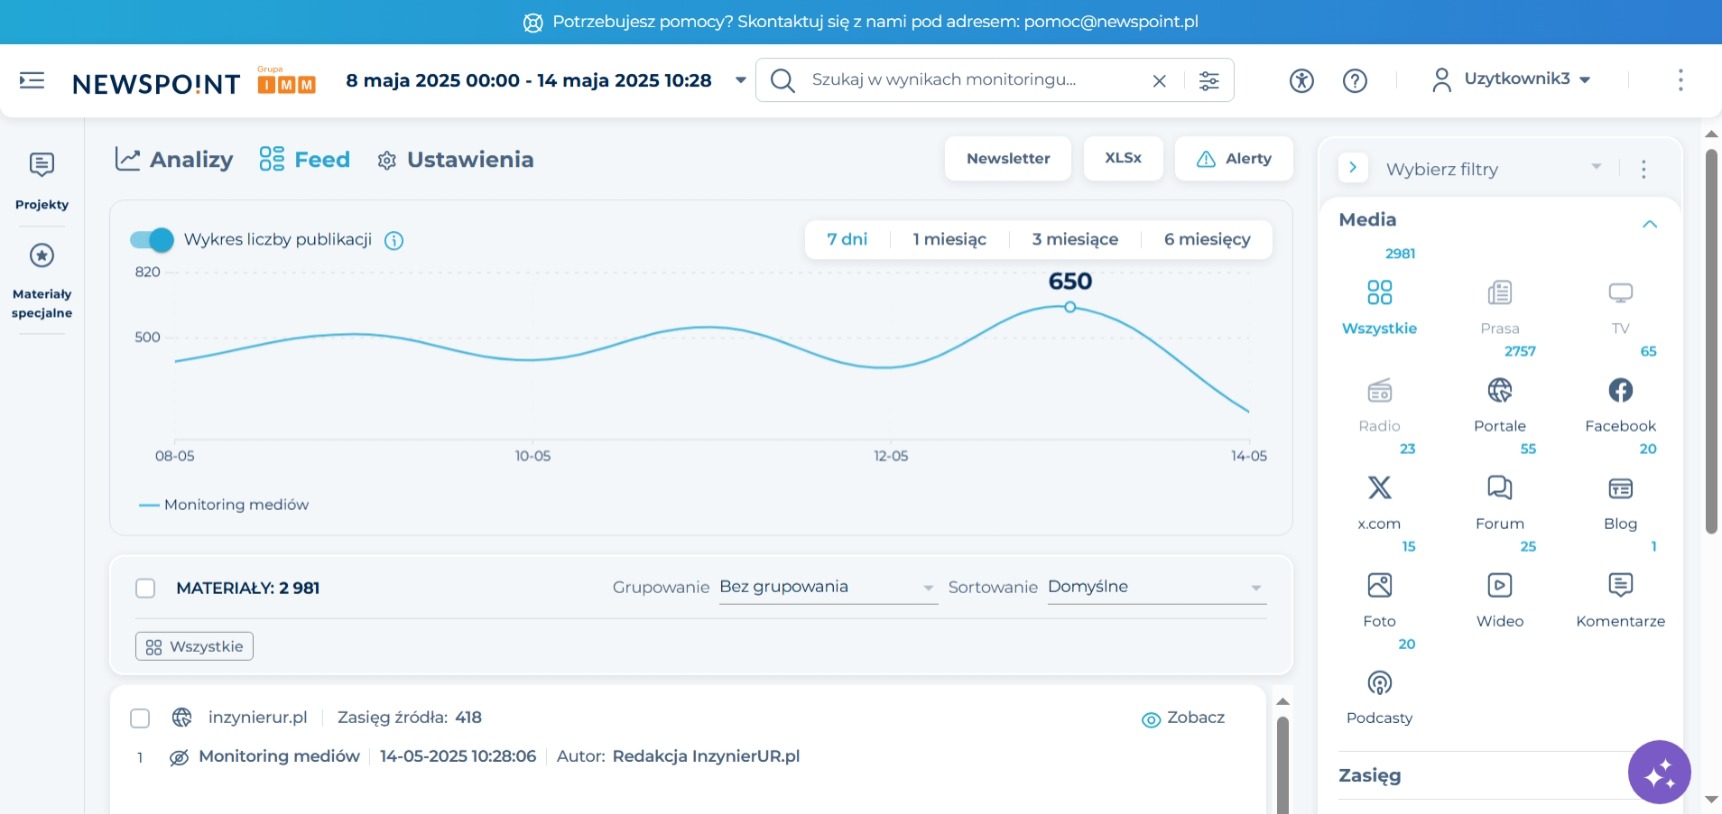Open the Uzytkownik3 user dropdown
Viewport: 1722px width, 814px height.
pyautogui.click(x=1511, y=79)
